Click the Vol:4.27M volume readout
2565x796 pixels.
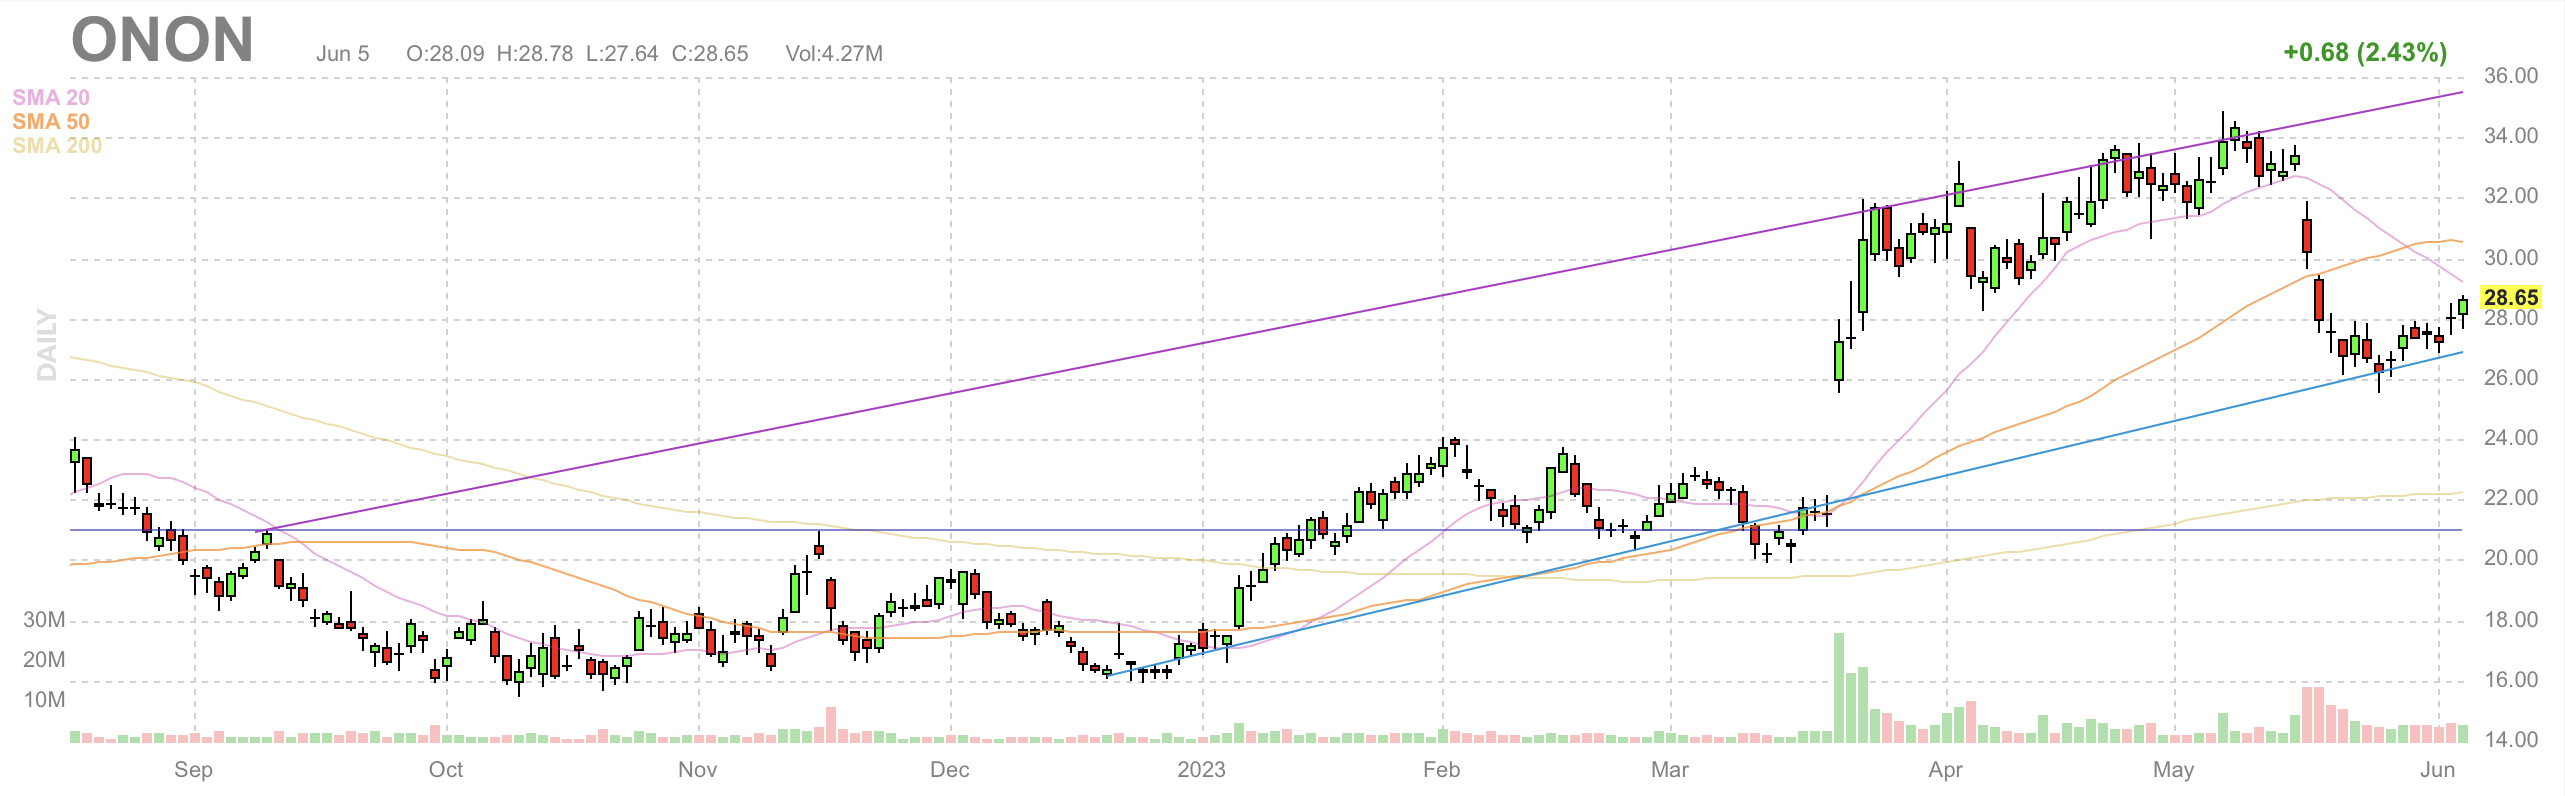click(x=833, y=54)
